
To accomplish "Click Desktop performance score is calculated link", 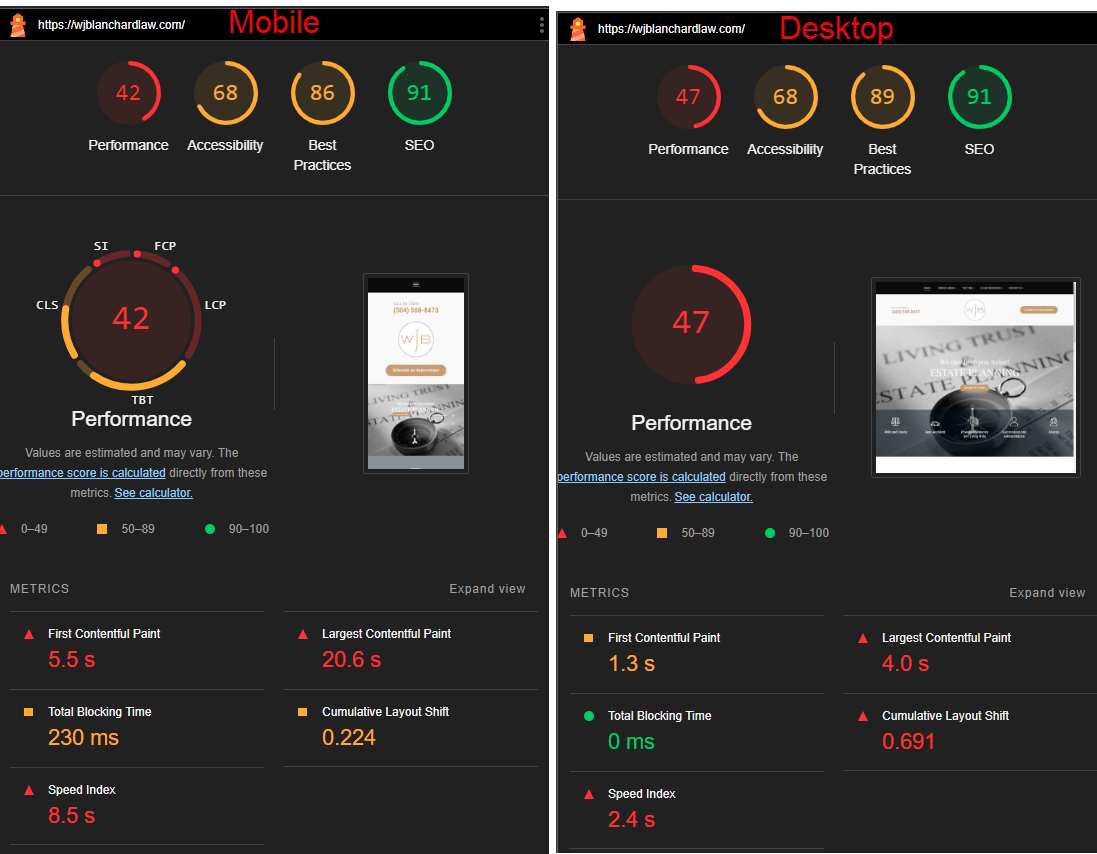I will pos(642,477).
